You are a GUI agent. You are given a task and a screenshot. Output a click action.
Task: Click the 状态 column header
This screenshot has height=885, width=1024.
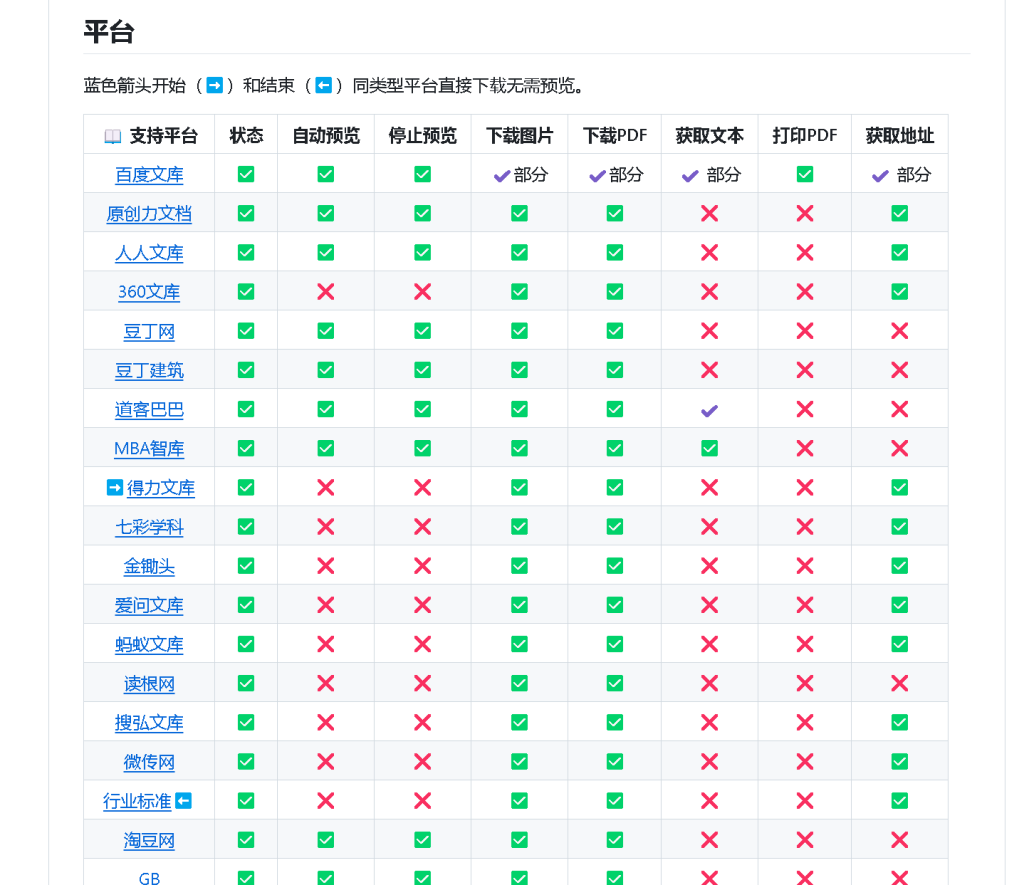tap(246, 135)
